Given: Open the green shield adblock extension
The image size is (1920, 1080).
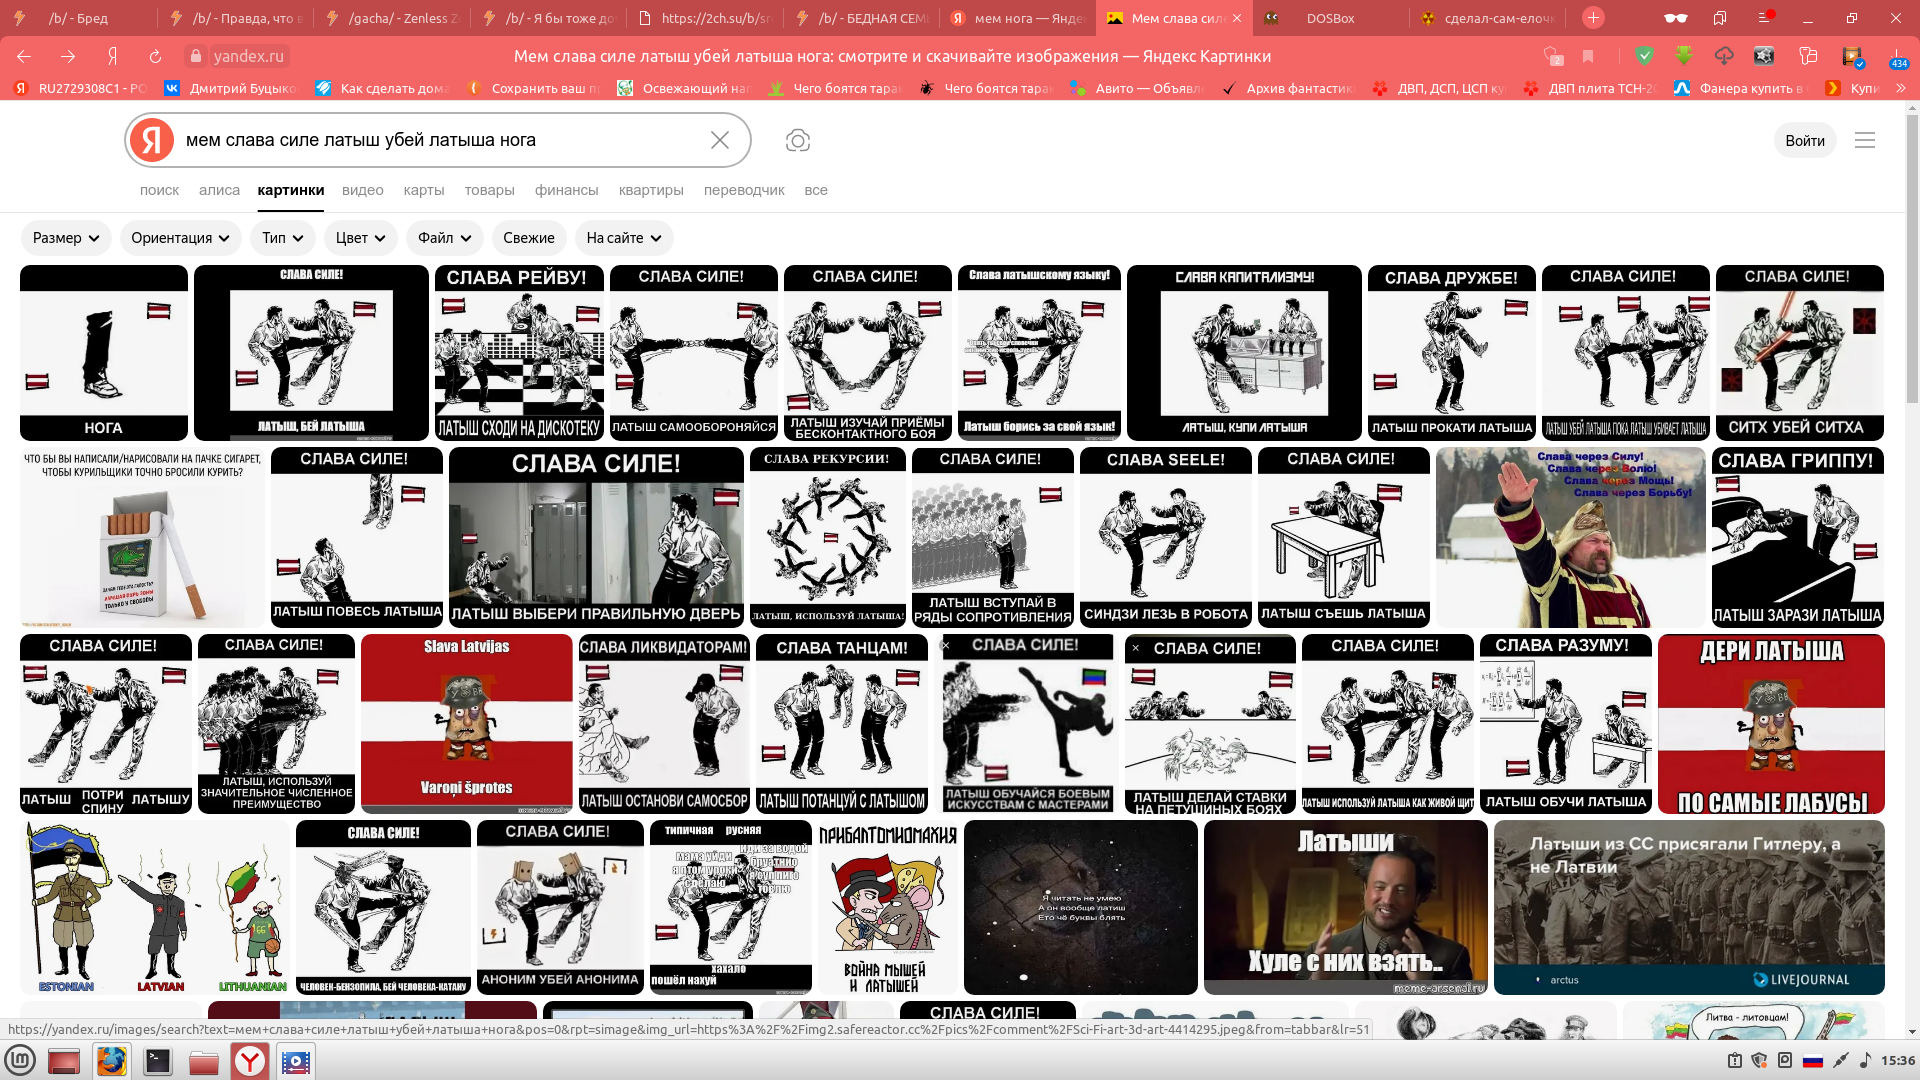Looking at the screenshot, I should coord(1644,56).
